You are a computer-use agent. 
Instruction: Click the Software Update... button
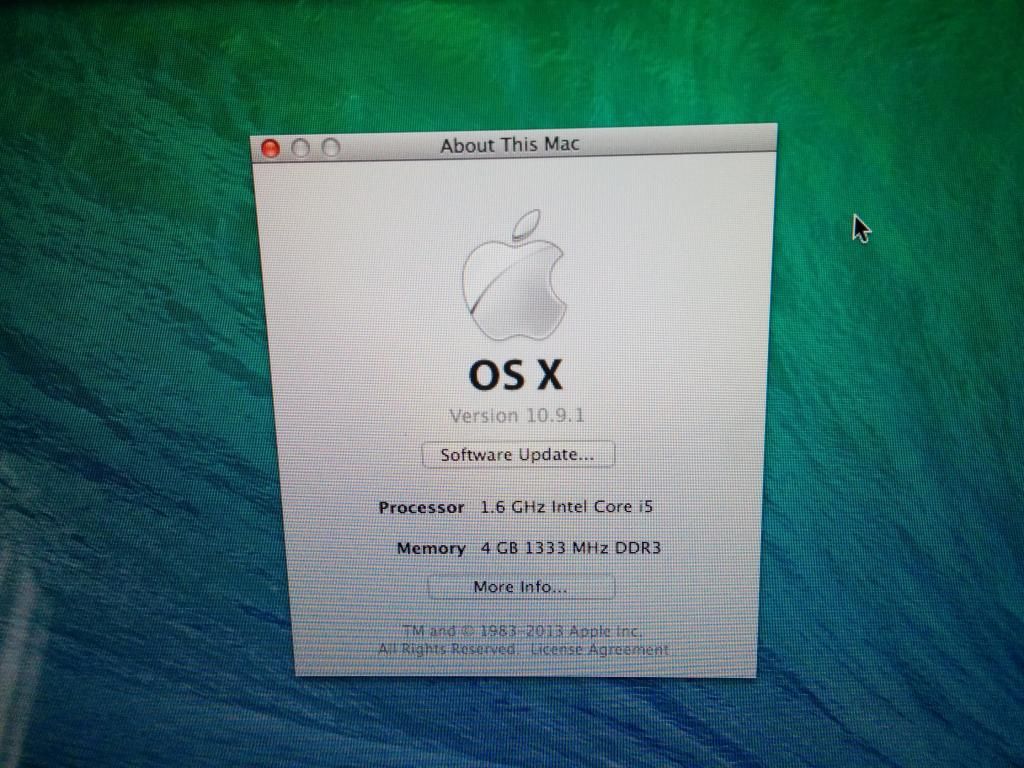(x=518, y=455)
